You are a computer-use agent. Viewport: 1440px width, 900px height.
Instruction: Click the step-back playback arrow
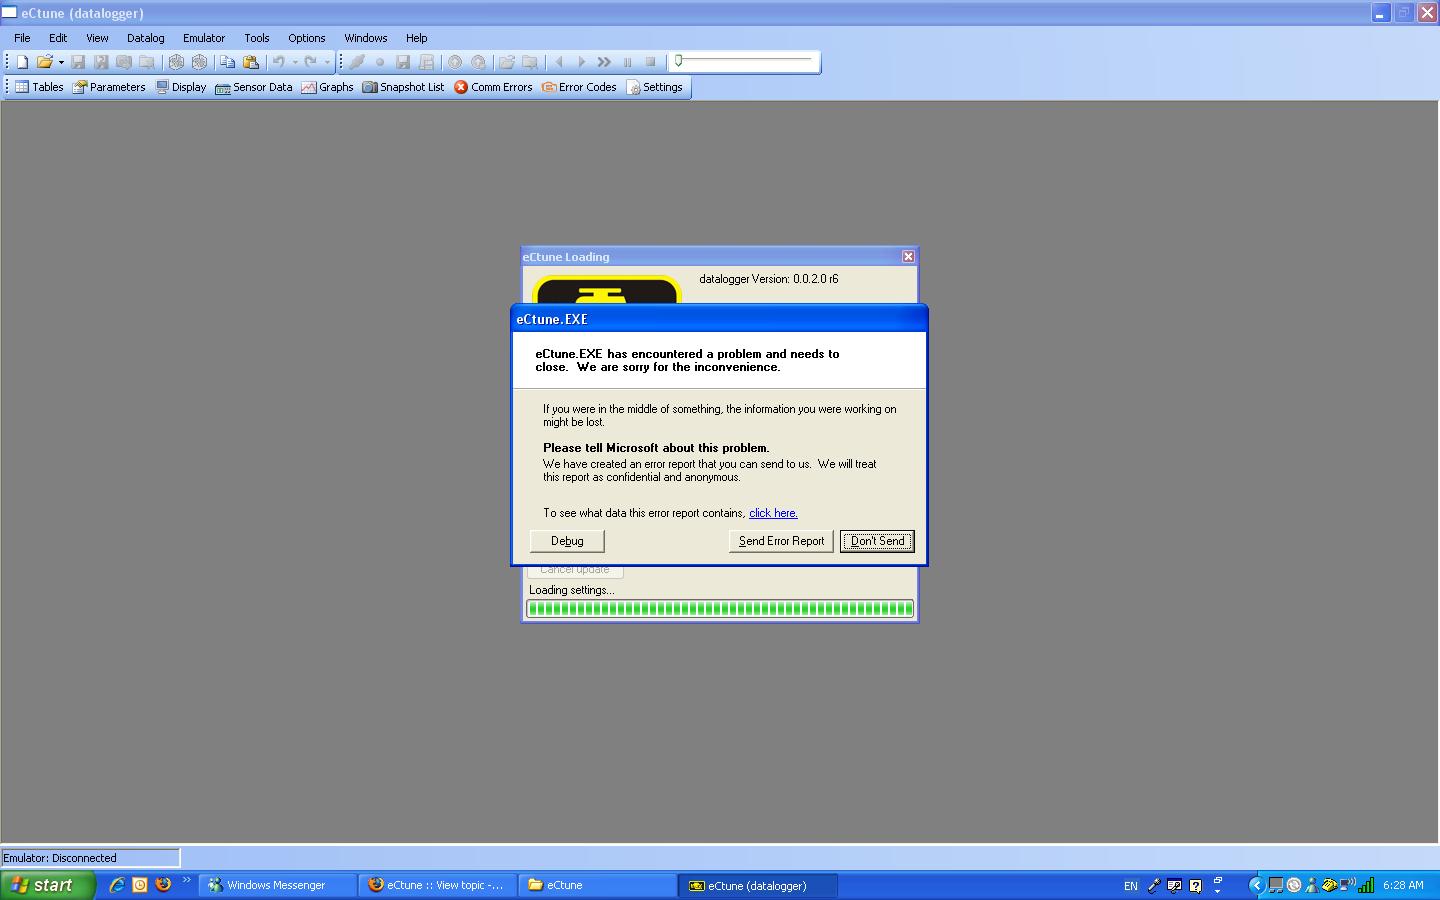[559, 62]
